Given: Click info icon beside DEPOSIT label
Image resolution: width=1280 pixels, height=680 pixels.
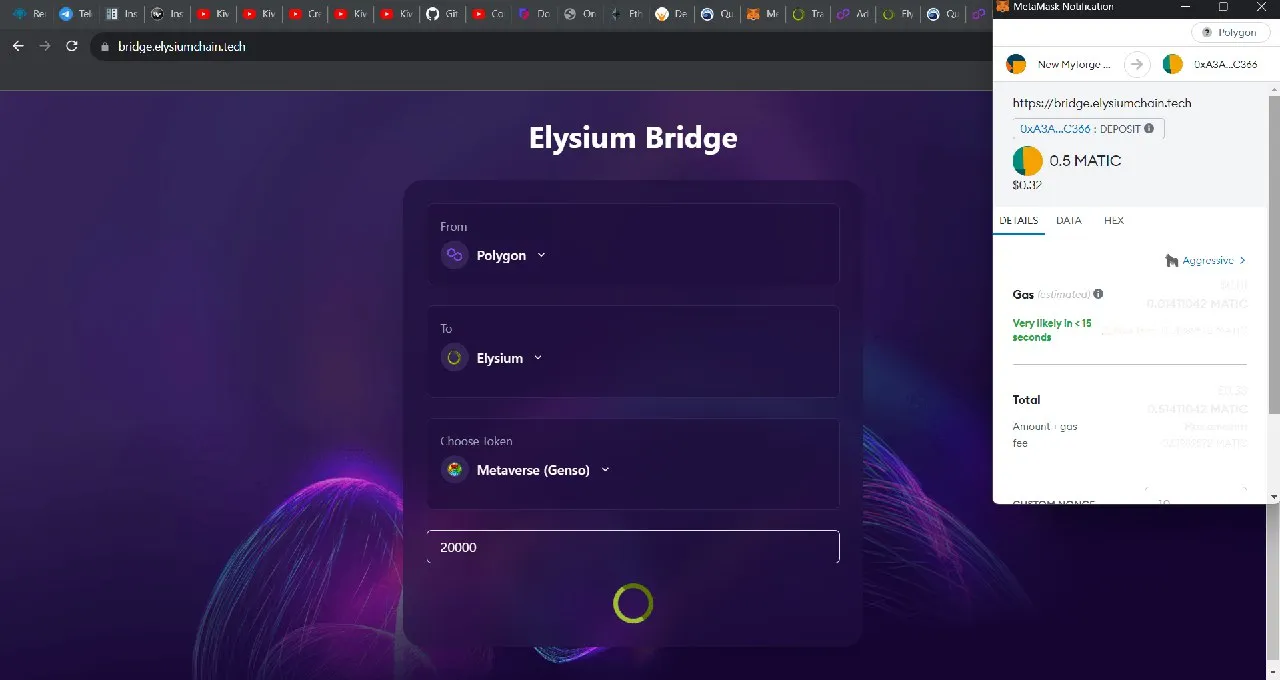Looking at the screenshot, I should (x=1149, y=129).
